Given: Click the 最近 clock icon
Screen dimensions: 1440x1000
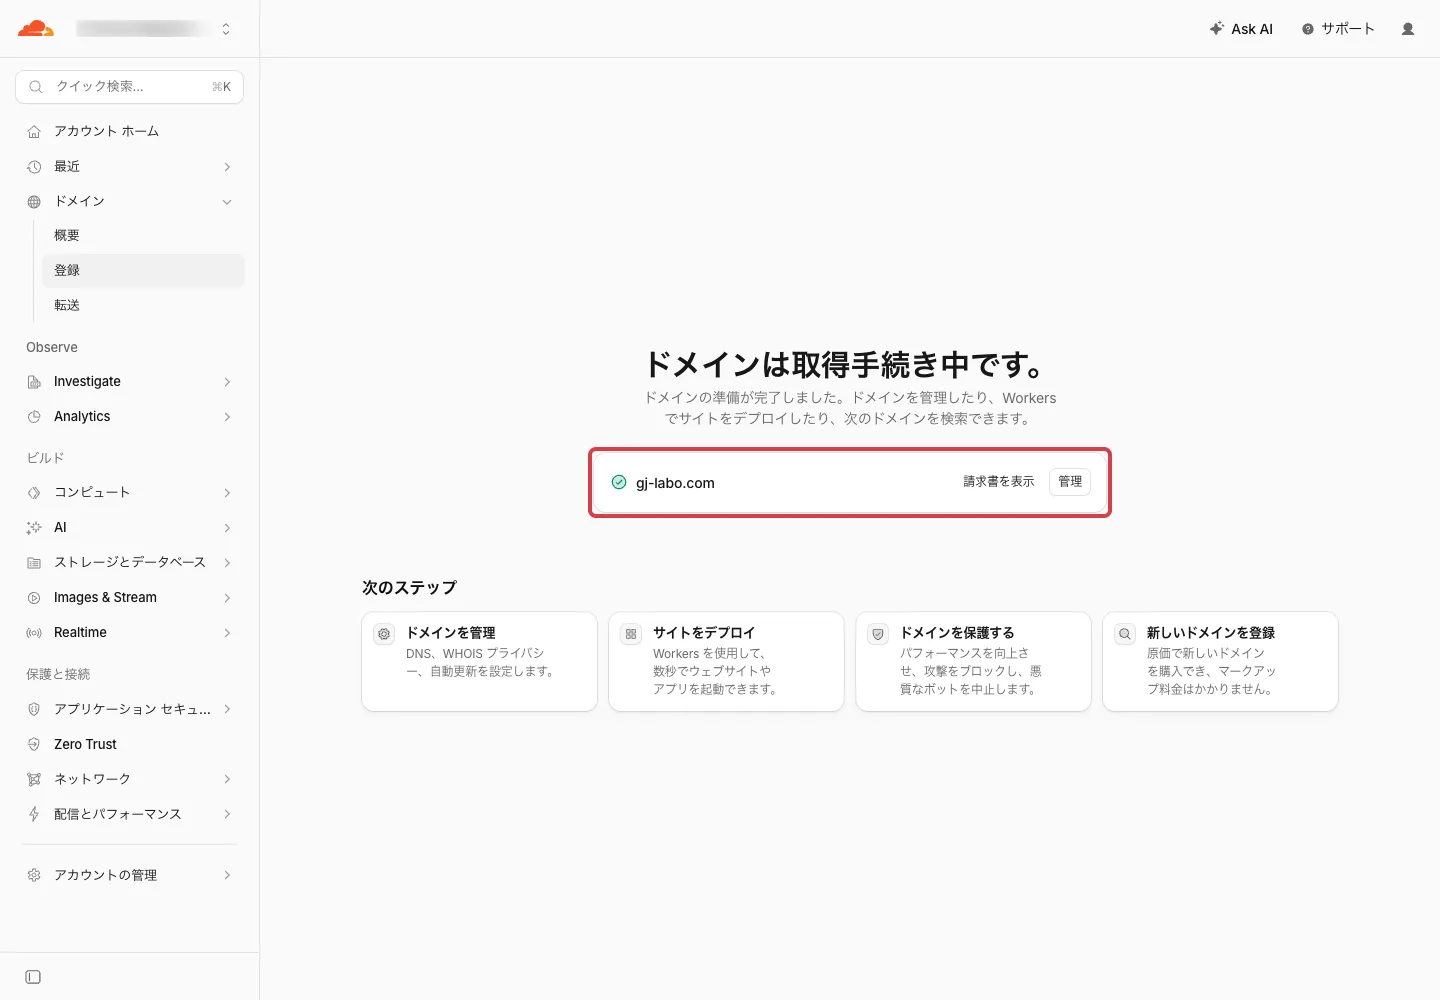Looking at the screenshot, I should click(34, 166).
